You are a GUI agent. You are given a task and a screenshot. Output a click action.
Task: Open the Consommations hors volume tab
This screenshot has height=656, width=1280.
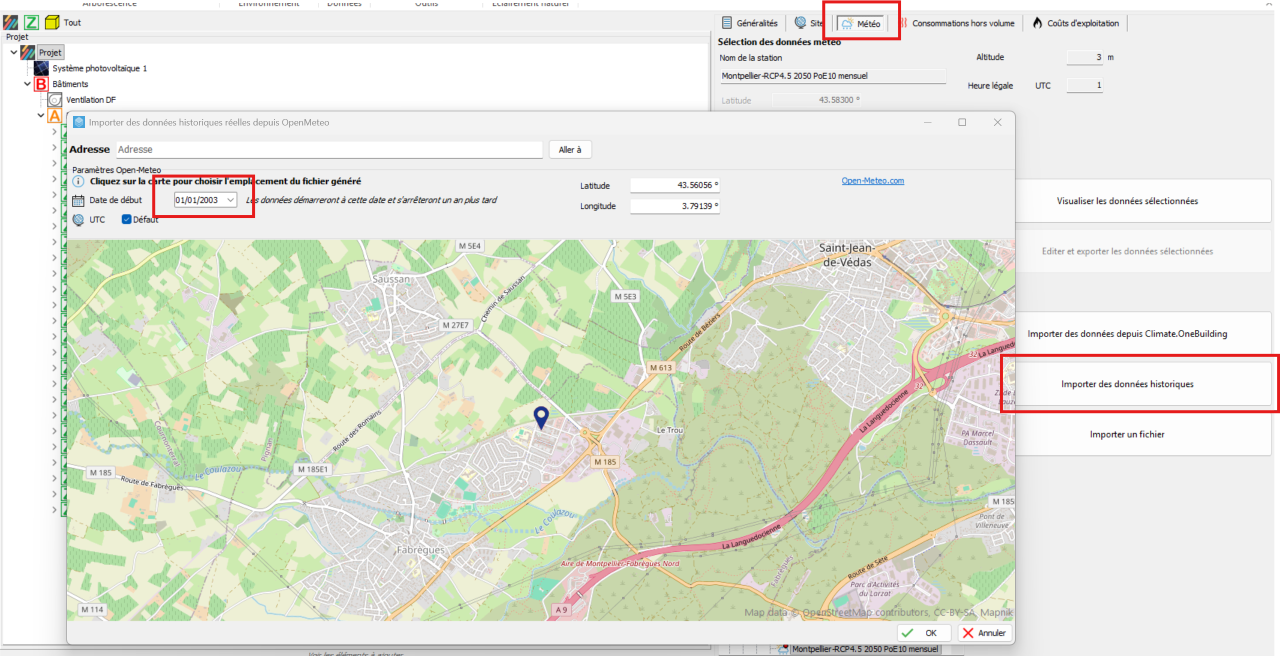956,23
